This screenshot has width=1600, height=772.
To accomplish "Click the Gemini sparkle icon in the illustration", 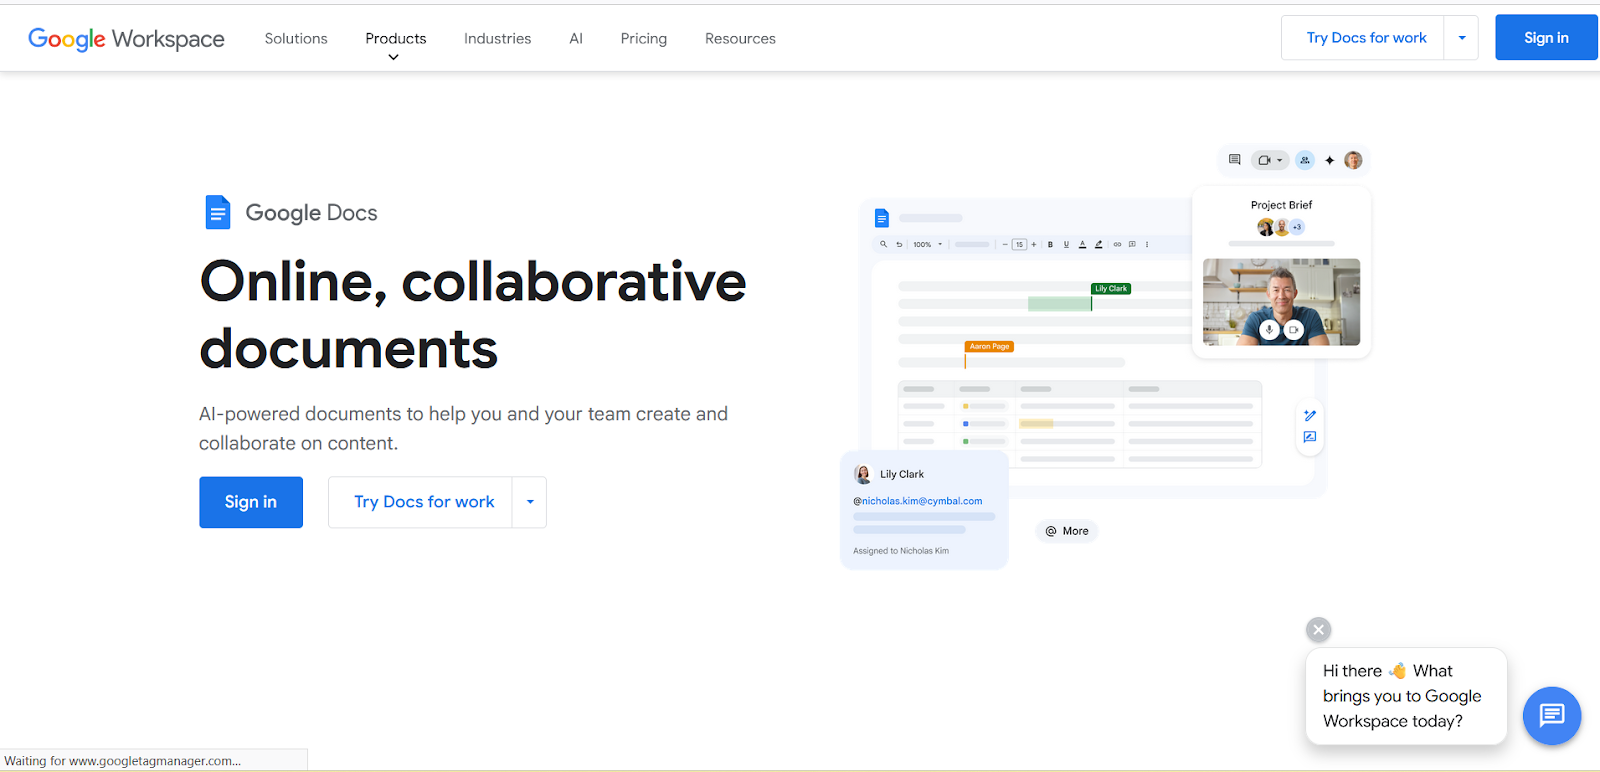I will (x=1330, y=160).
